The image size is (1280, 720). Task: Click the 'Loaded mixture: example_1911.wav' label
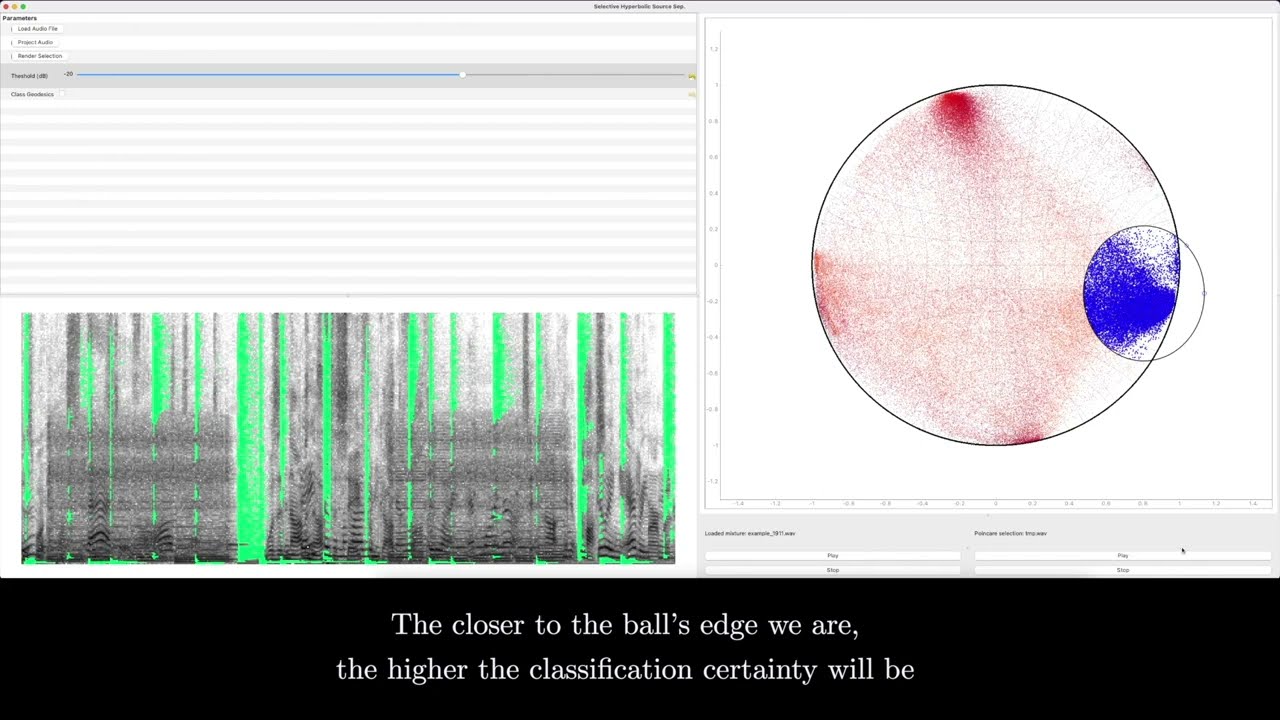pos(750,533)
